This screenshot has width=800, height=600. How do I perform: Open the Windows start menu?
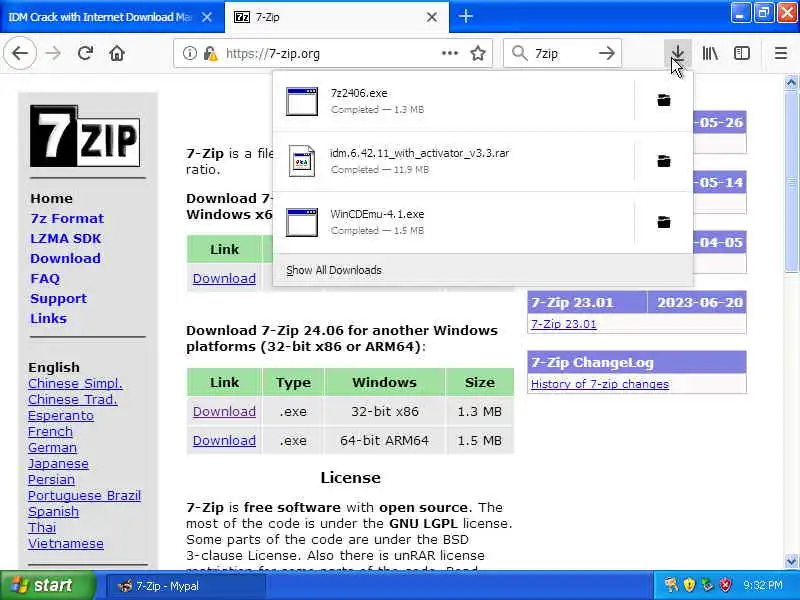point(47,585)
